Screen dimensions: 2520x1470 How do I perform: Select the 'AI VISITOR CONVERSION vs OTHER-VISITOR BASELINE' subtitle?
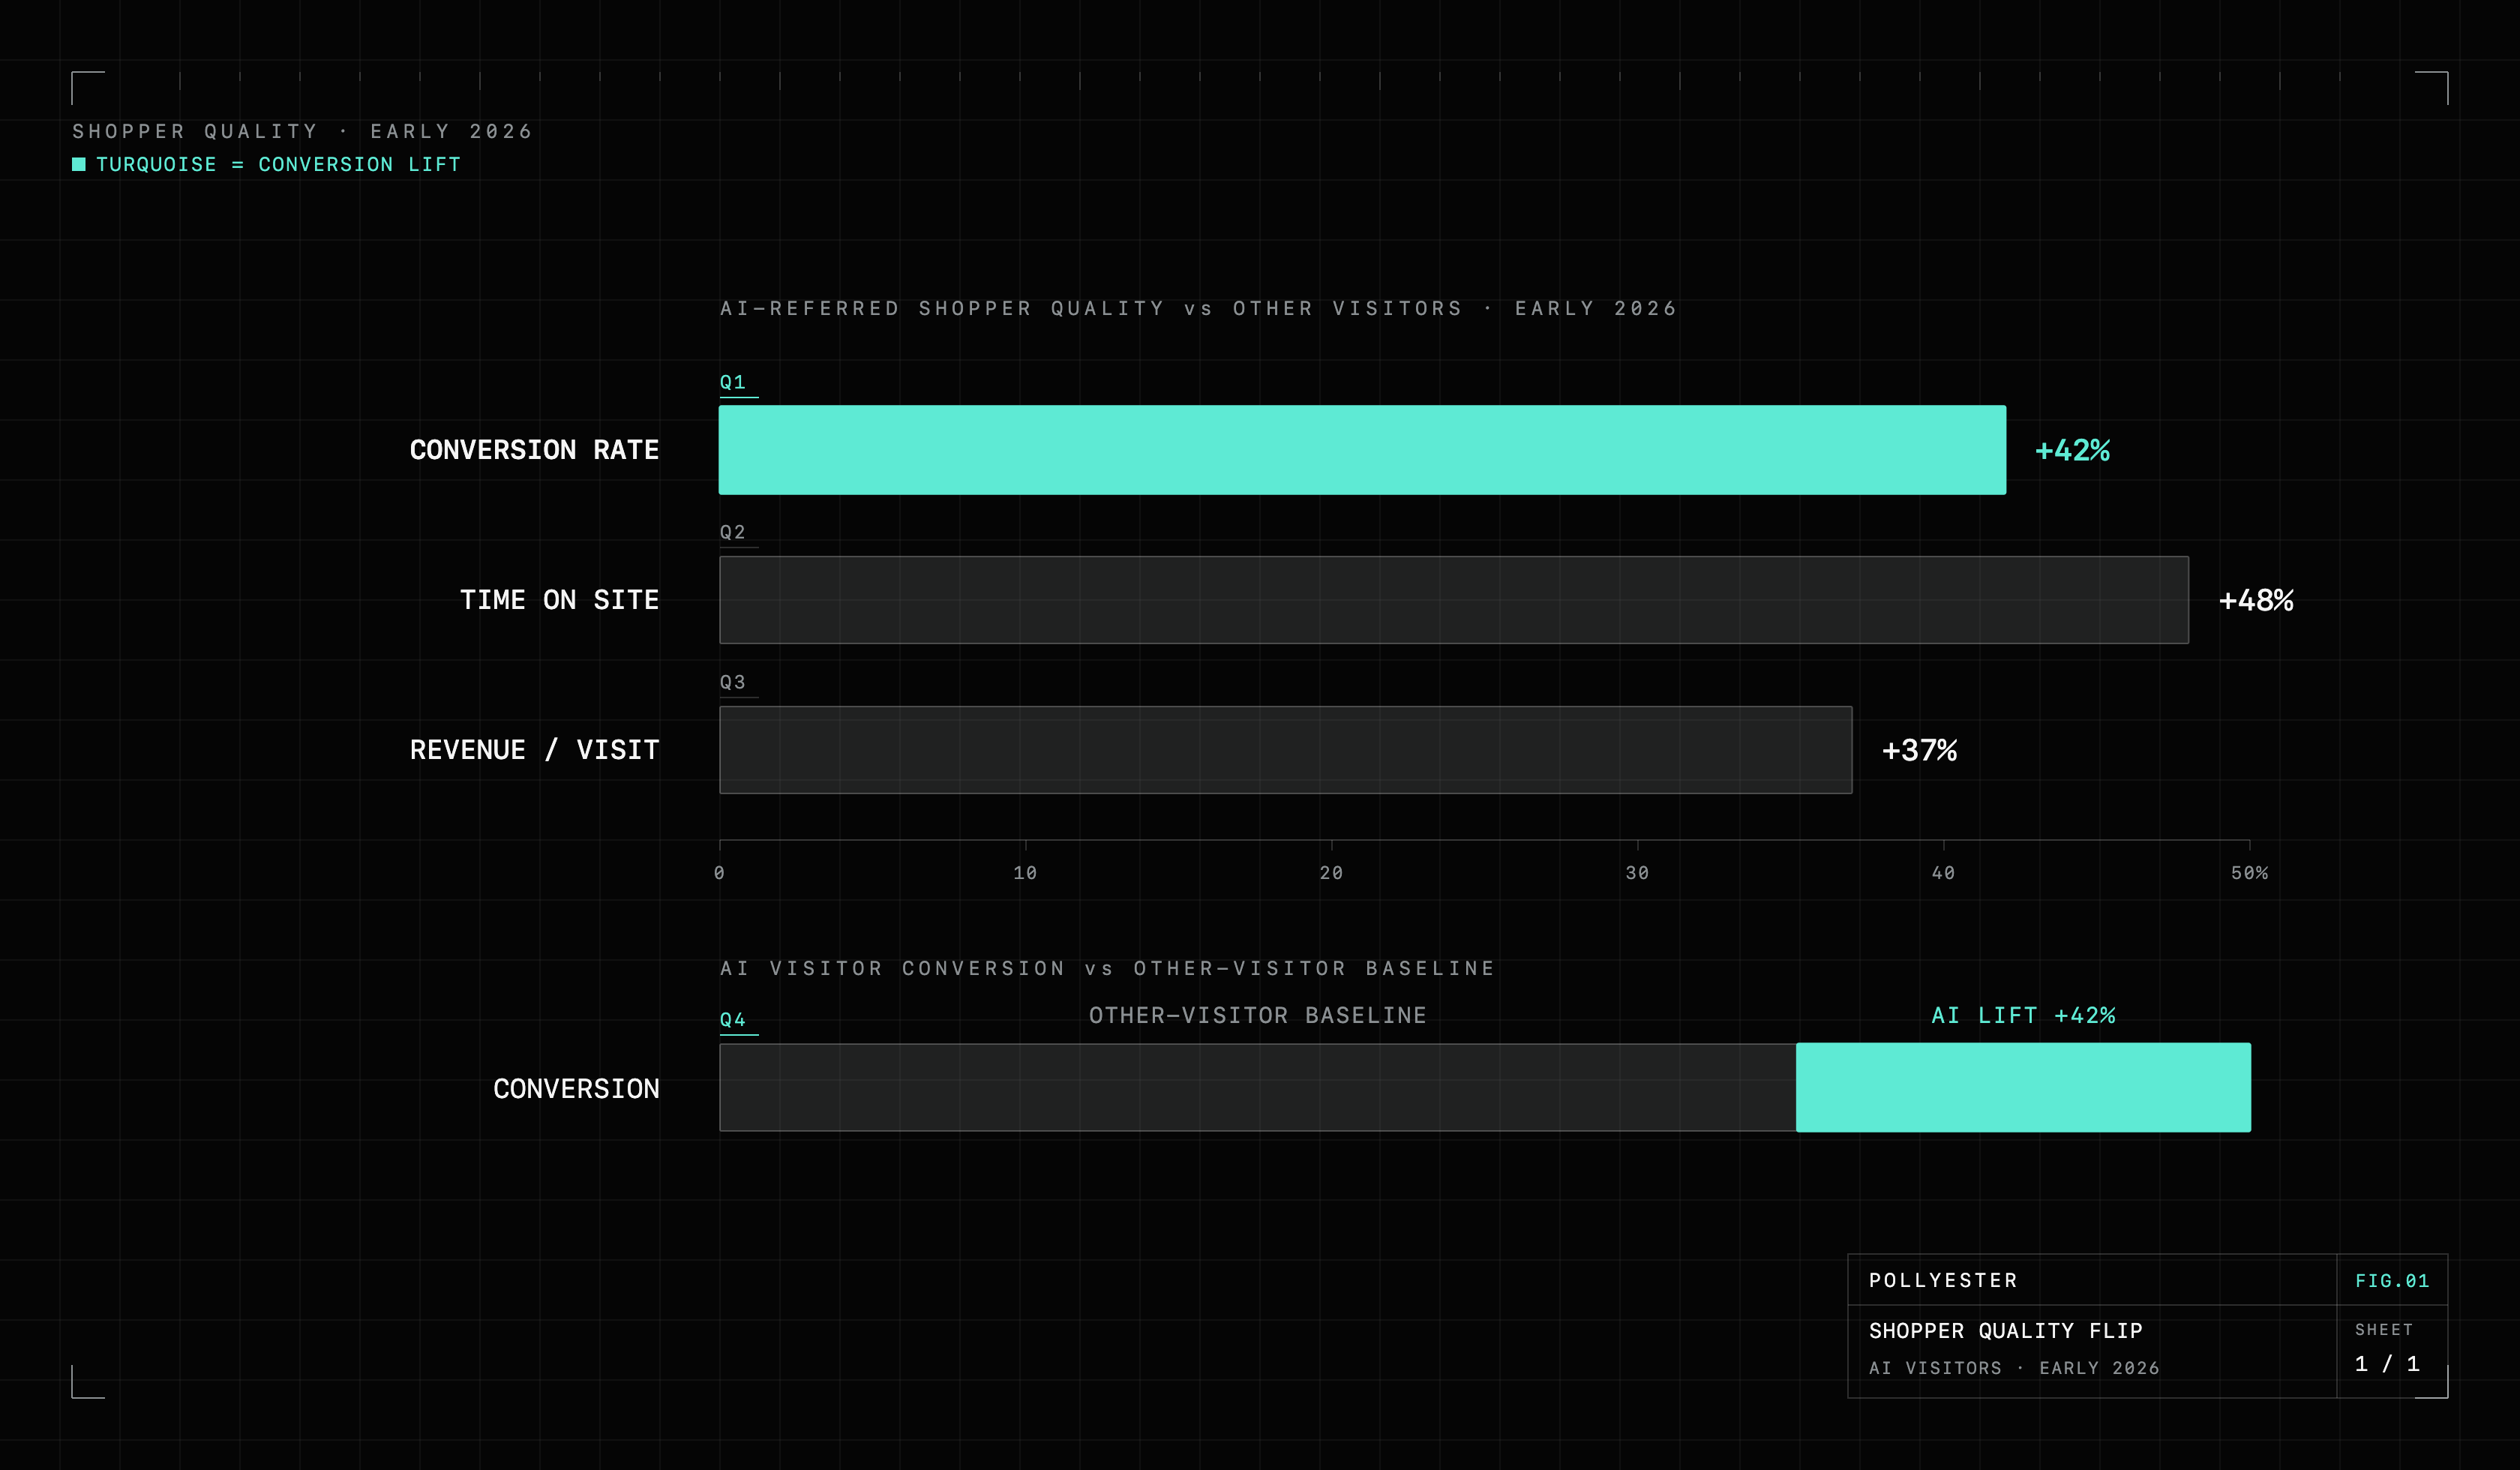click(x=1107, y=968)
